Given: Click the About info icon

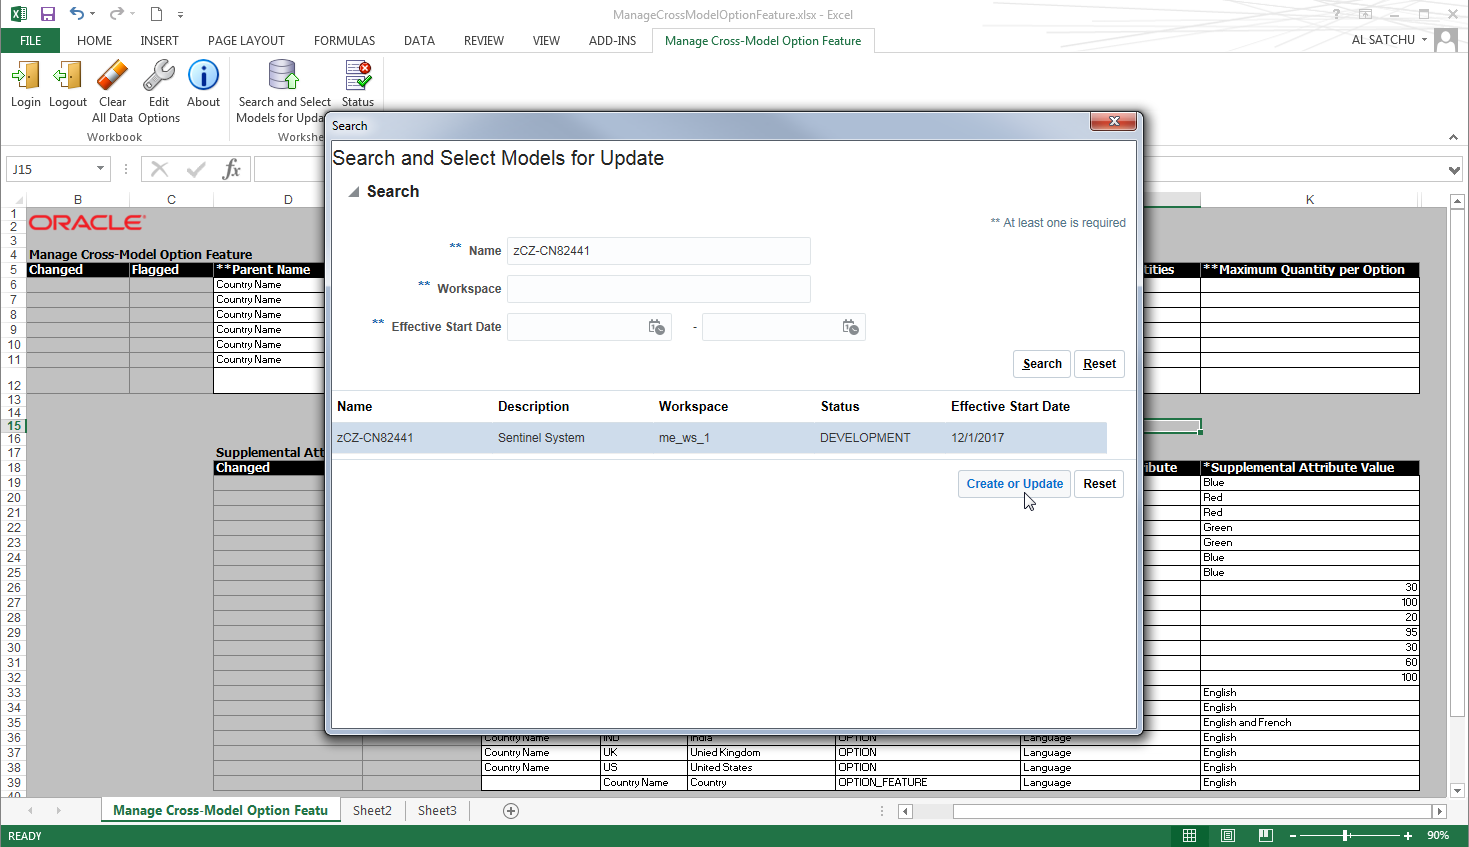Looking at the screenshot, I should coord(203,76).
